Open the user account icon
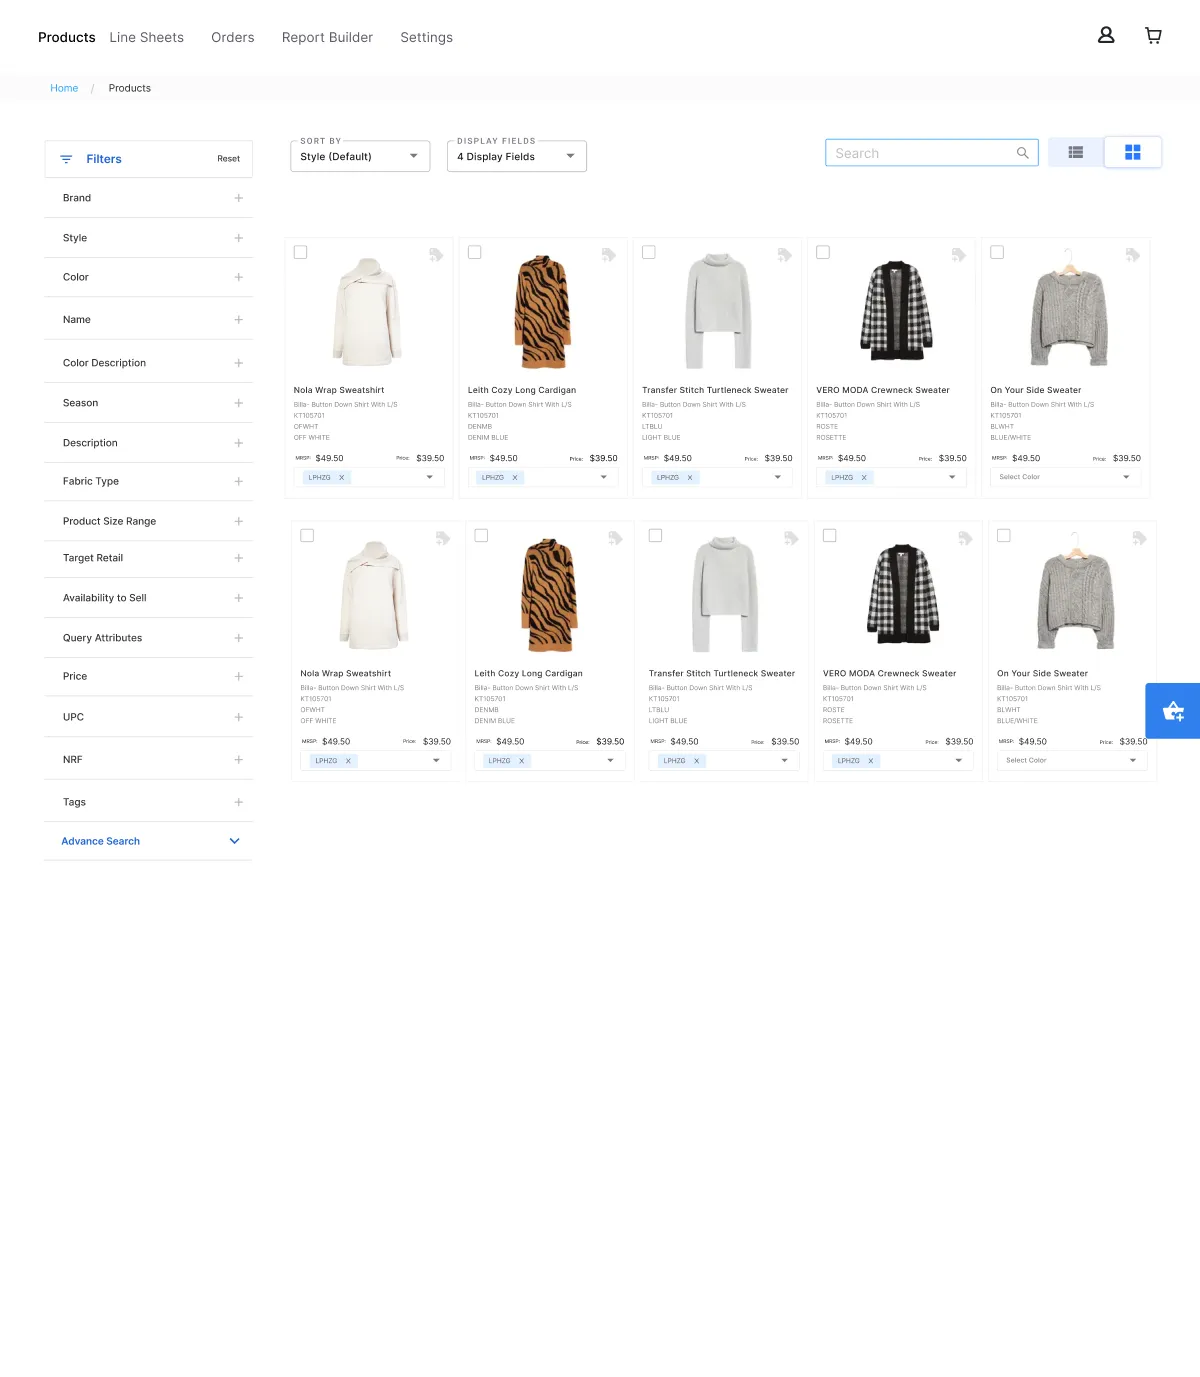The height and width of the screenshot is (1377, 1200). point(1106,35)
